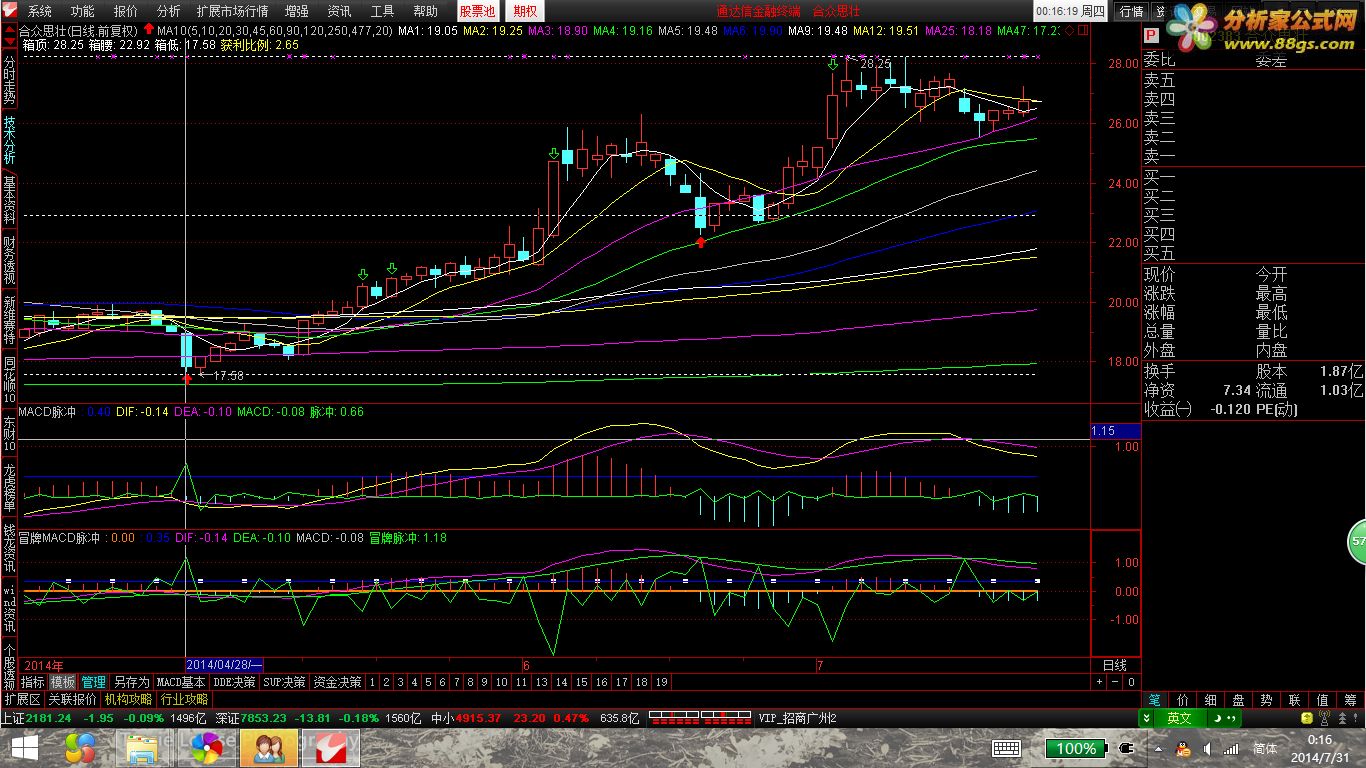
Task: Open the 增强 menu
Action: pyautogui.click(x=297, y=11)
